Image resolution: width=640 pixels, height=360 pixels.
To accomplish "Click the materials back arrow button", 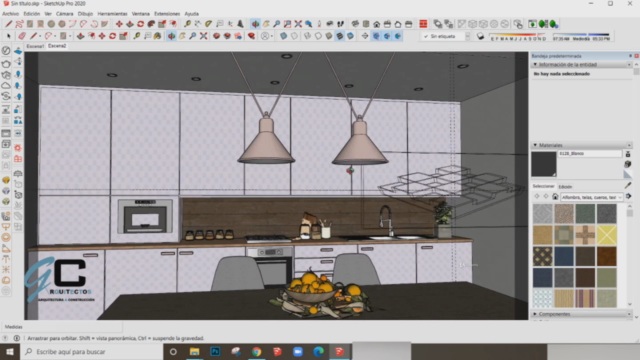I will coord(537,197).
